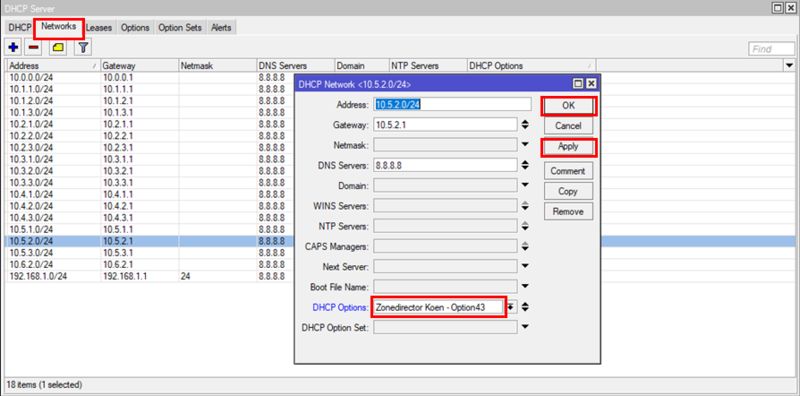Screen dimensions: 800x396
Task: Select the 10.1.1.0/24 network row
Action: pos(149,89)
